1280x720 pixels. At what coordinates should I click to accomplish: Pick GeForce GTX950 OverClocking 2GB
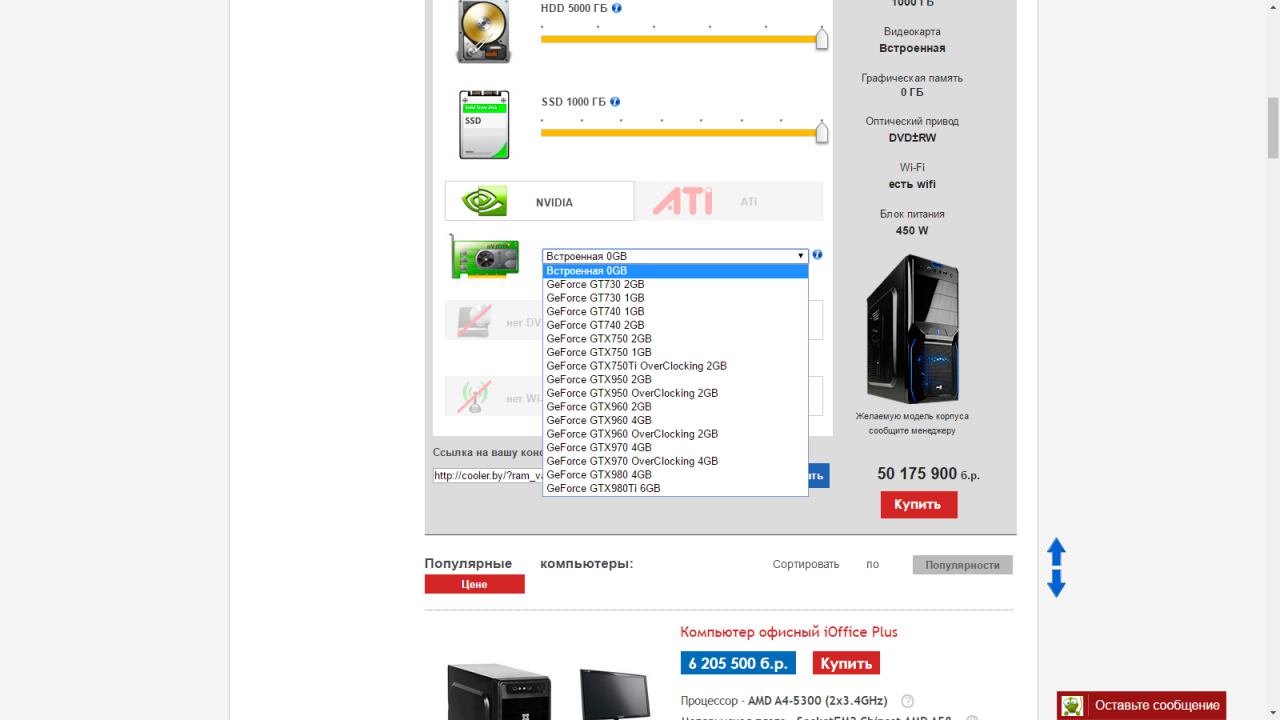pos(675,393)
